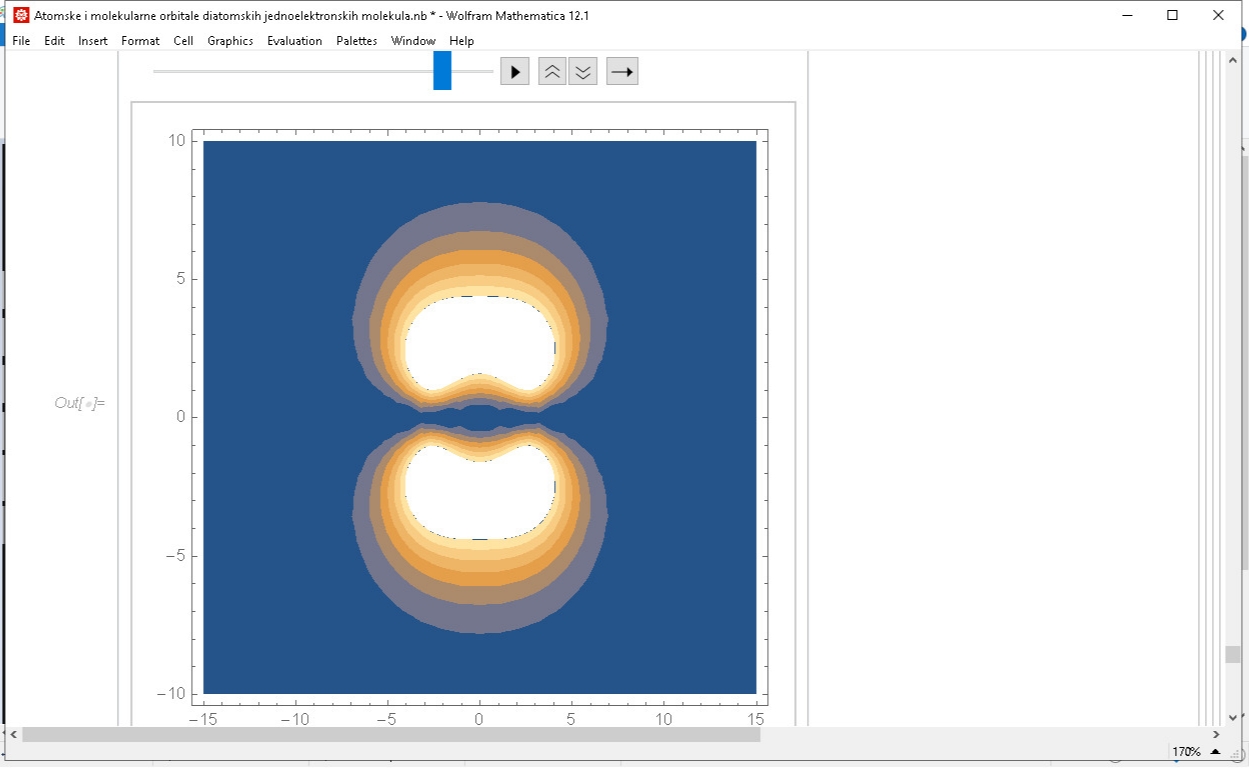
Task: Open the File menu
Action: pyautogui.click(x=21, y=41)
